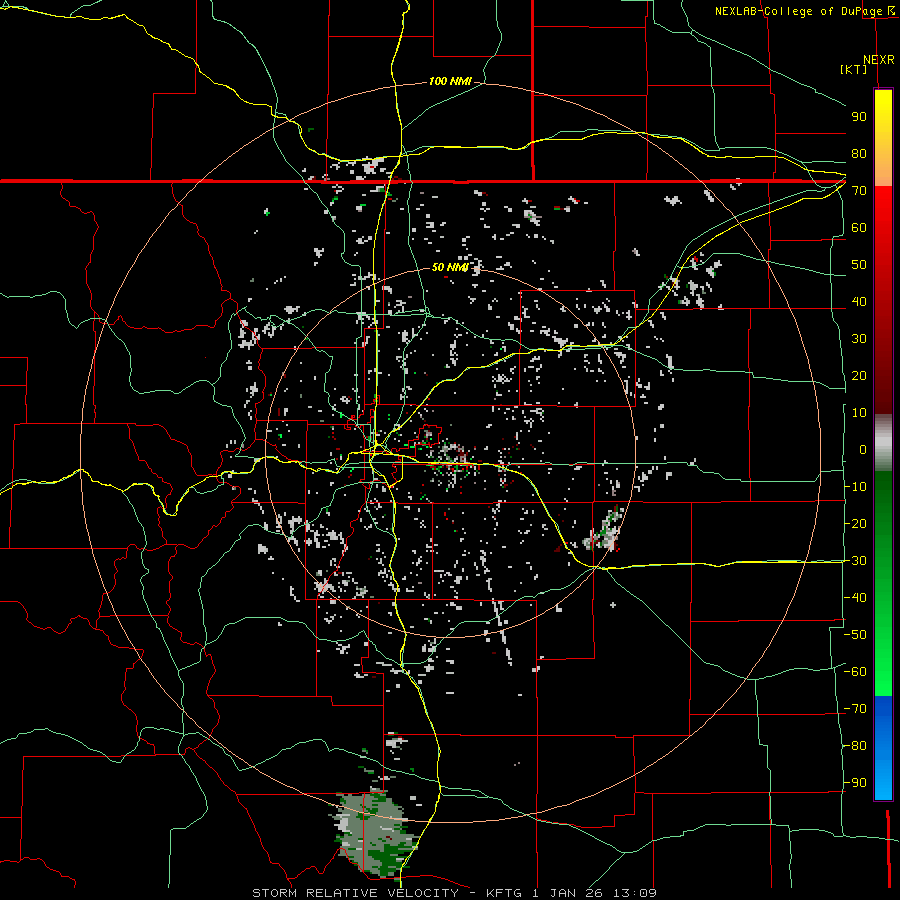900x900 pixels.
Task: Click the Storm Relative Velocity footer caption
Action: [x=454, y=893]
